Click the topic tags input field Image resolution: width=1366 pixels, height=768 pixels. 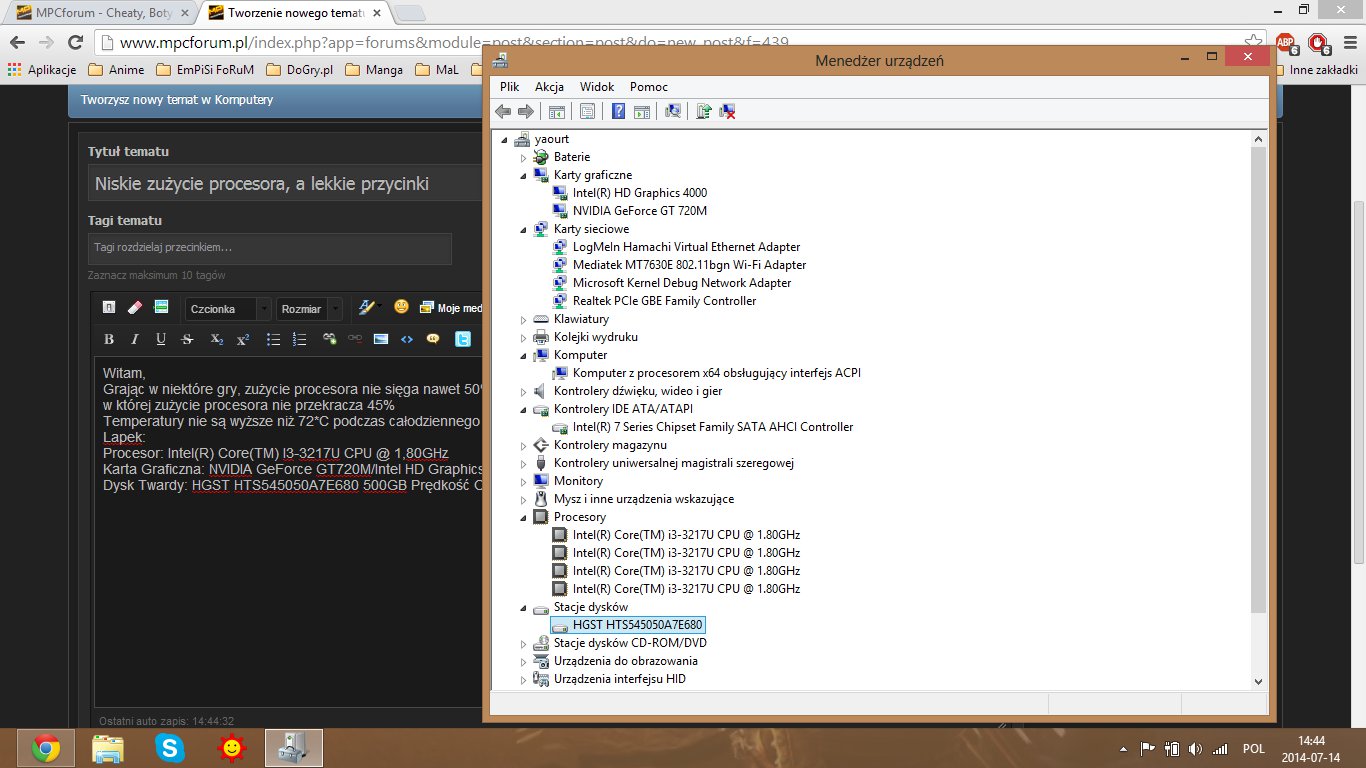[x=270, y=248]
